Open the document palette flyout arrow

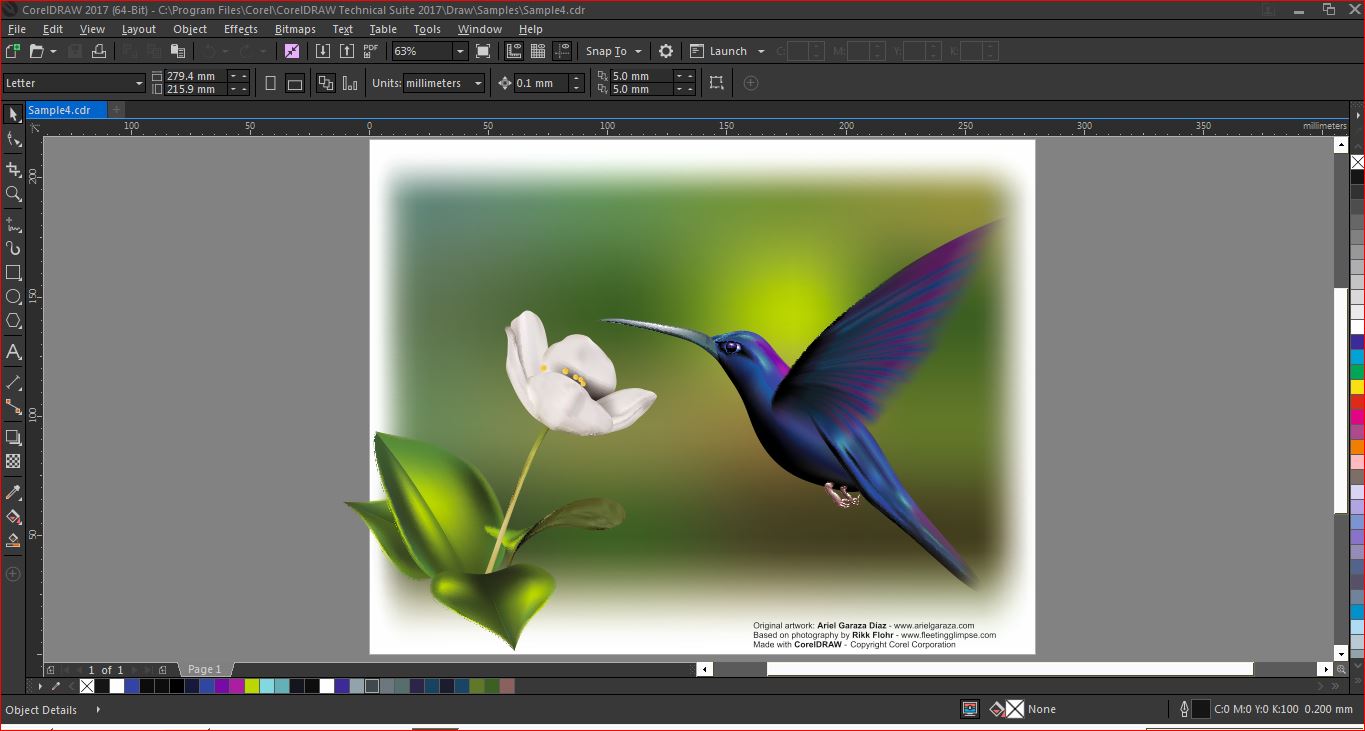coord(40,686)
